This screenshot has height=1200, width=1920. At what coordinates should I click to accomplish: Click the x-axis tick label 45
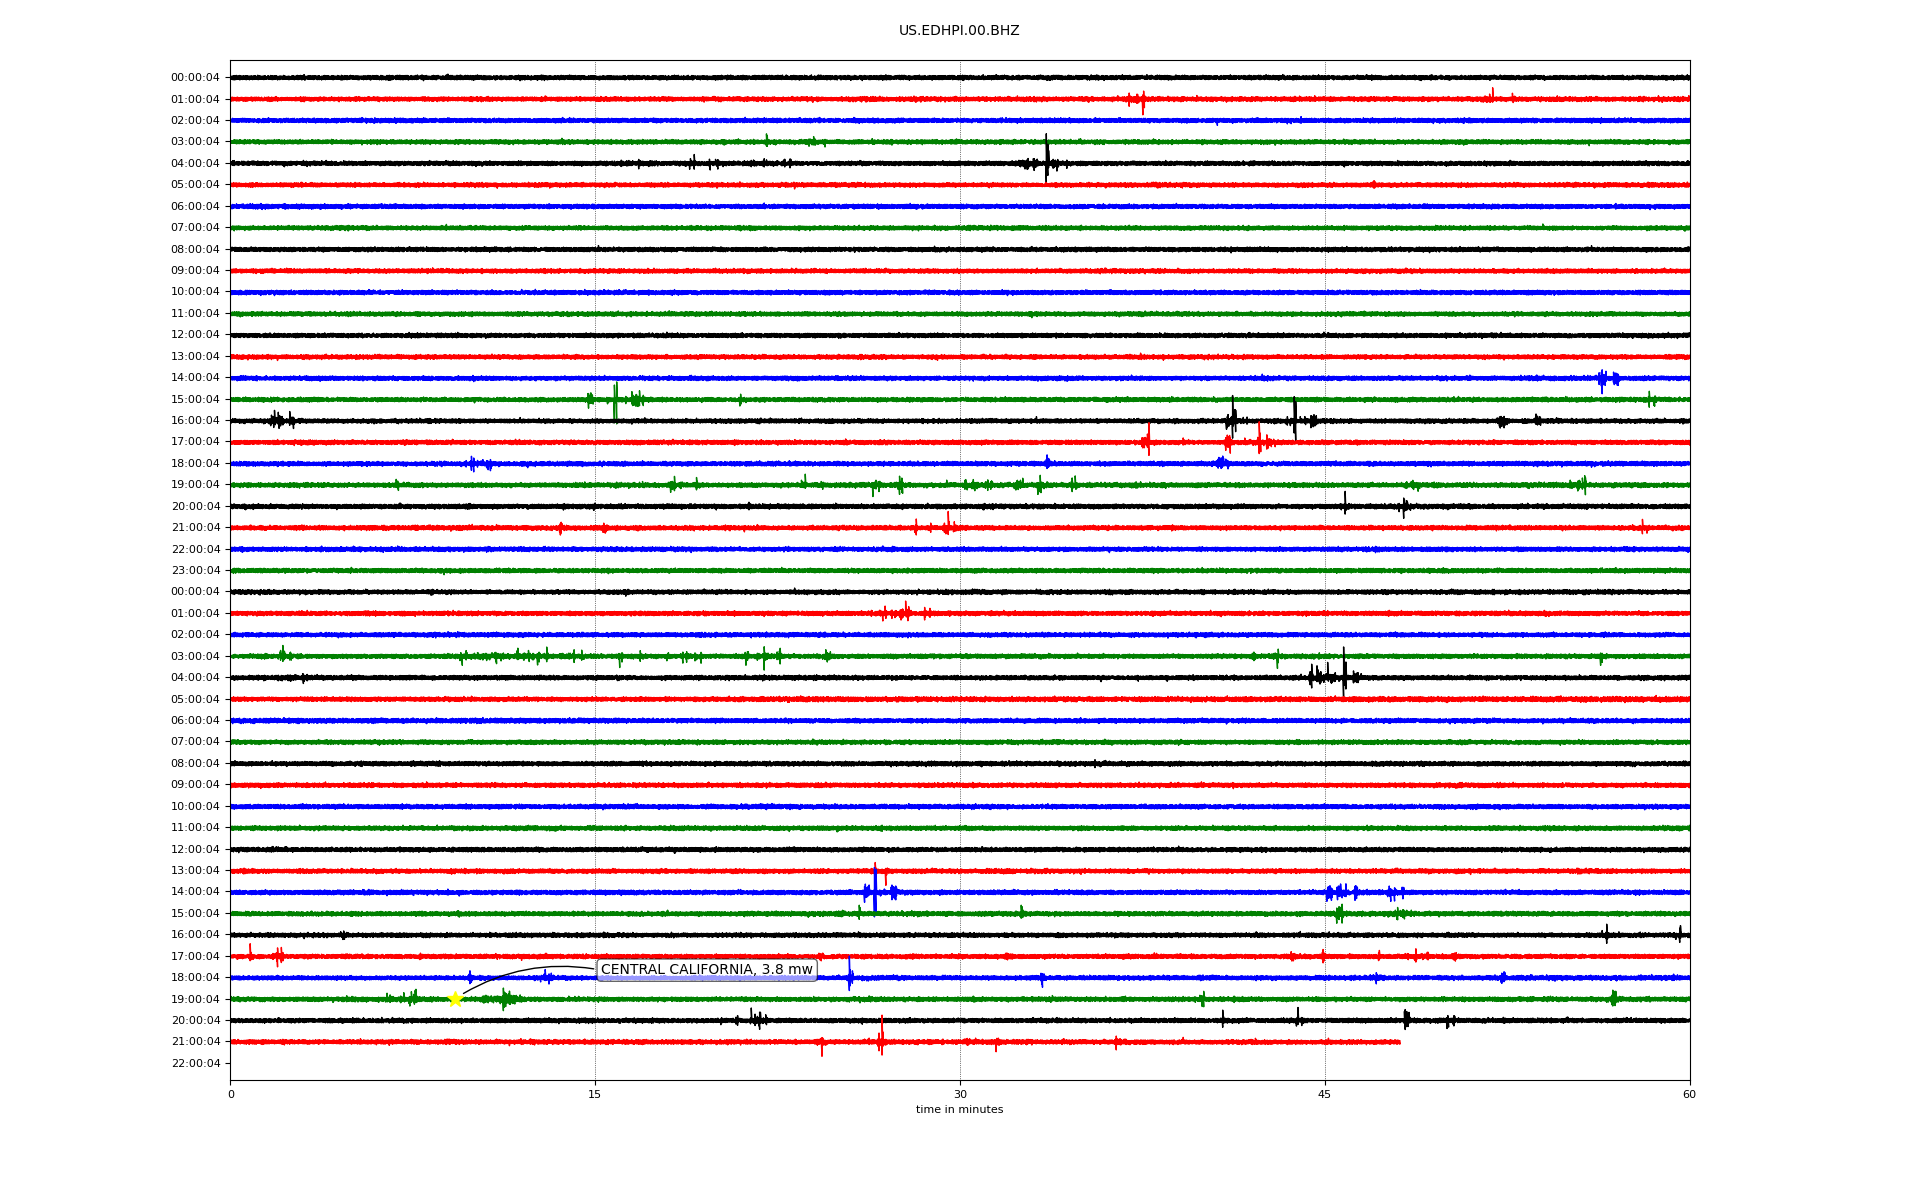tap(1325, 1094)
